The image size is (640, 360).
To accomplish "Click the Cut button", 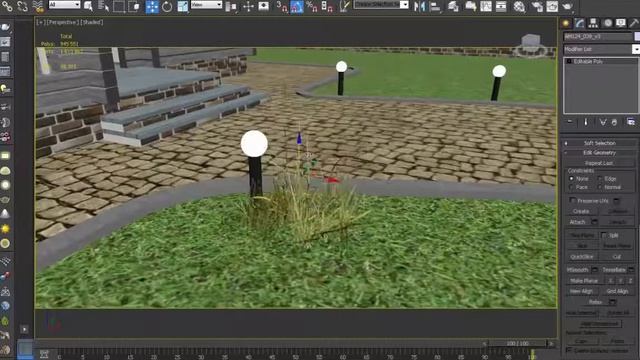I will pos(617,257).
